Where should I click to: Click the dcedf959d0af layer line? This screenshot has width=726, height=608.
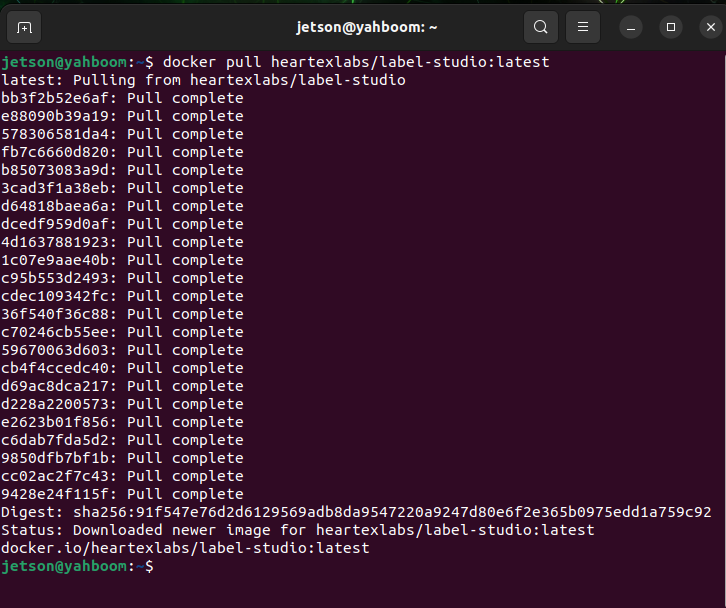click(x=122, y=224)
